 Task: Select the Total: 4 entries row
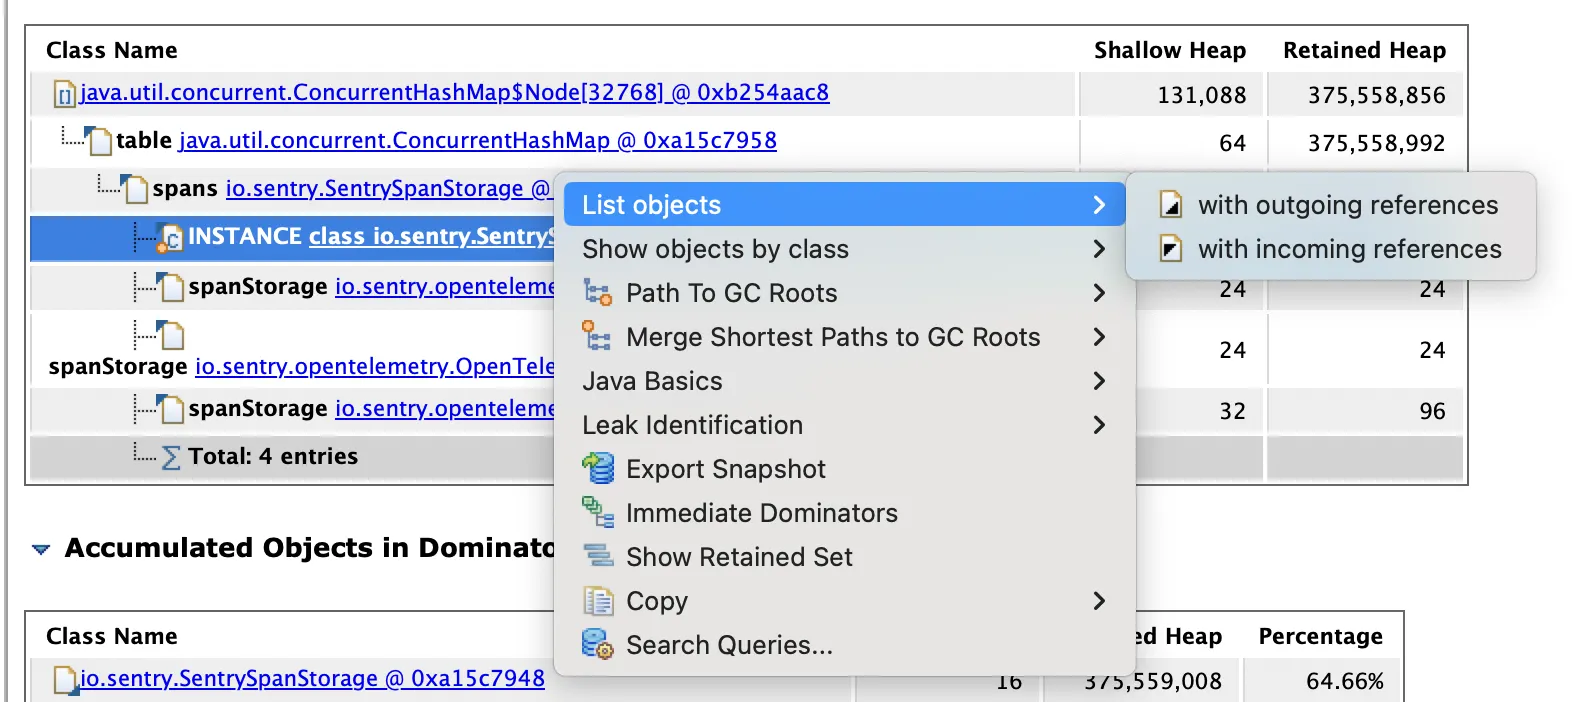click(272, 457)
